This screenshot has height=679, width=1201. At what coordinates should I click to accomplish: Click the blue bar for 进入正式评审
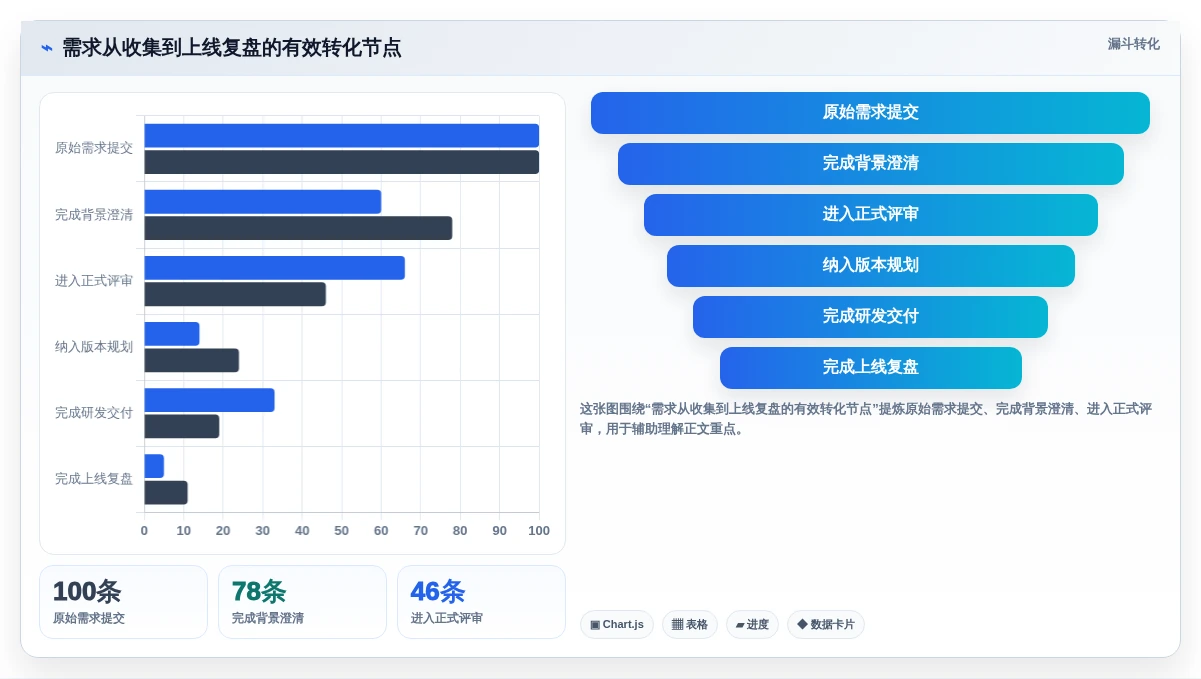275,268
